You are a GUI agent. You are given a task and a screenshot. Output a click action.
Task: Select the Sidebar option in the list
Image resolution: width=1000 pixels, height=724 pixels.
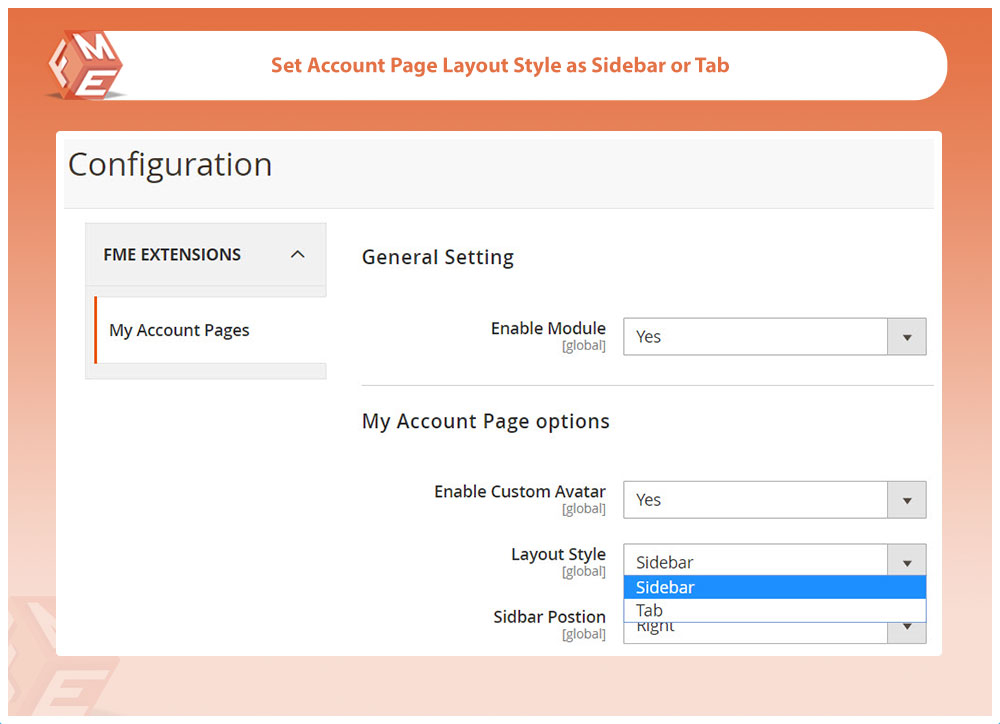[774, 587]
